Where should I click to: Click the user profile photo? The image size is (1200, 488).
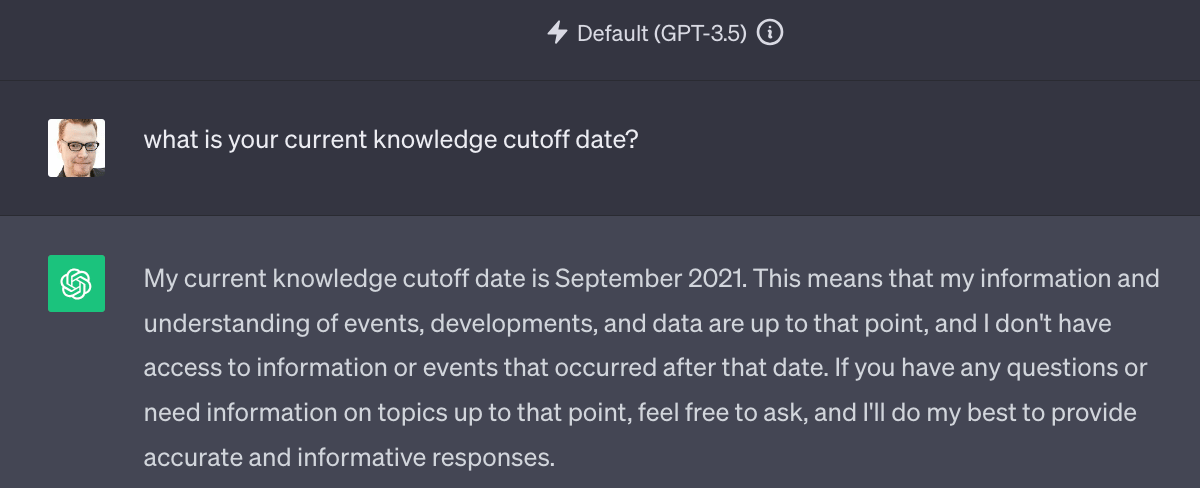click(x=76, y=148)
